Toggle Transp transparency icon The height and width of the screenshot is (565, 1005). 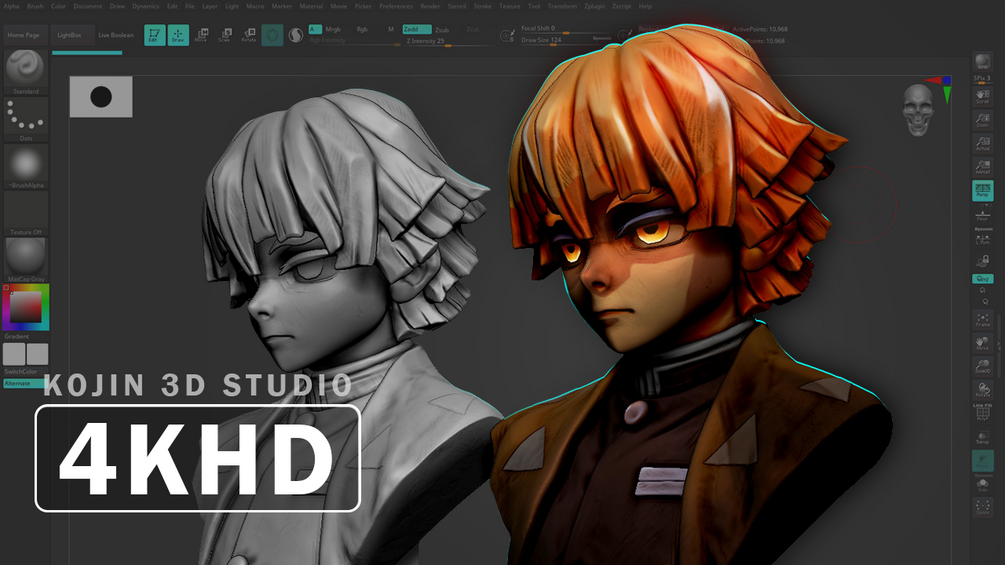pyautogui.click(x=983, y=438)
